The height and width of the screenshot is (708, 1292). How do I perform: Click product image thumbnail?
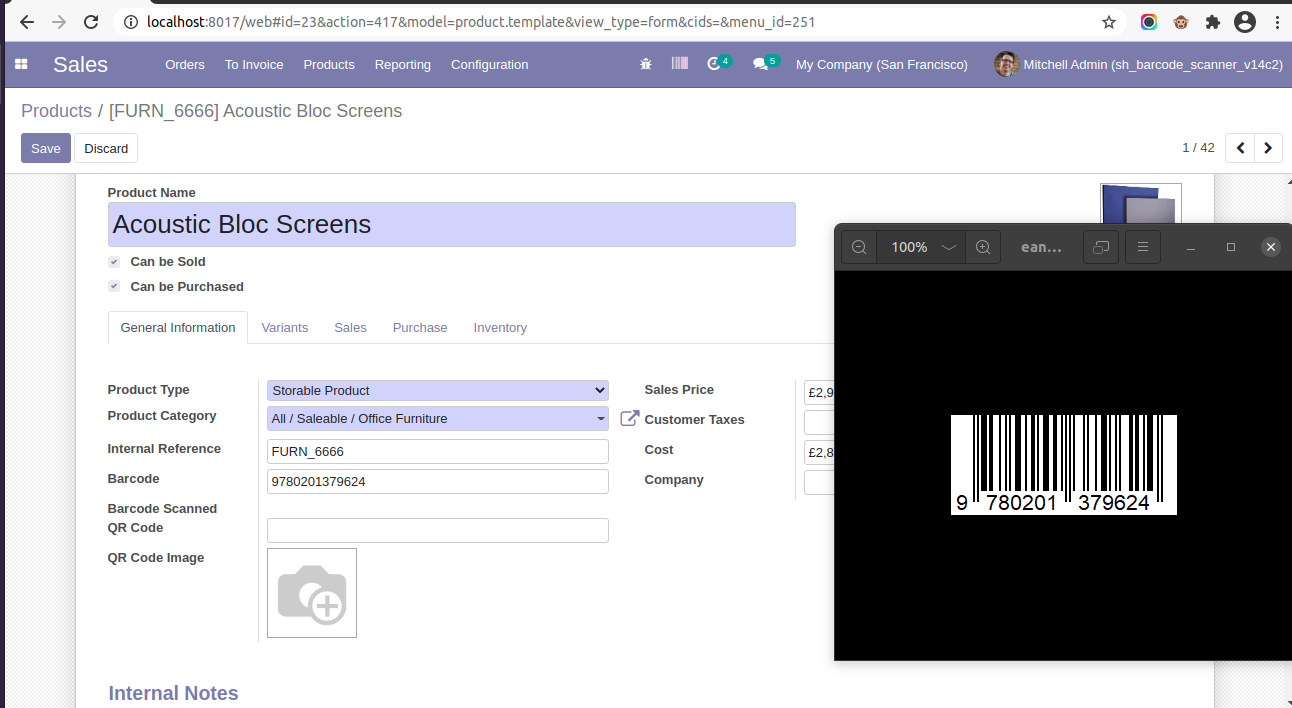pyautogui.click(x=1140, y=203)
